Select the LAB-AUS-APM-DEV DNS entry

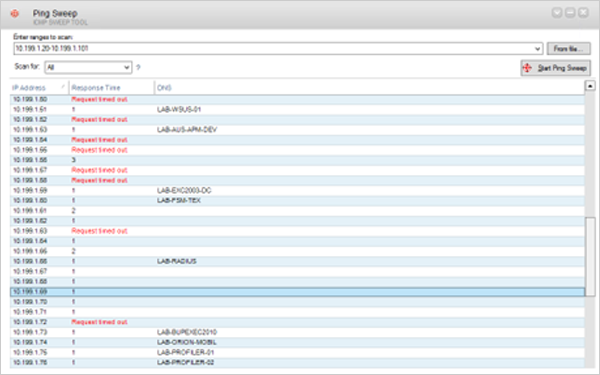[187, 130]
